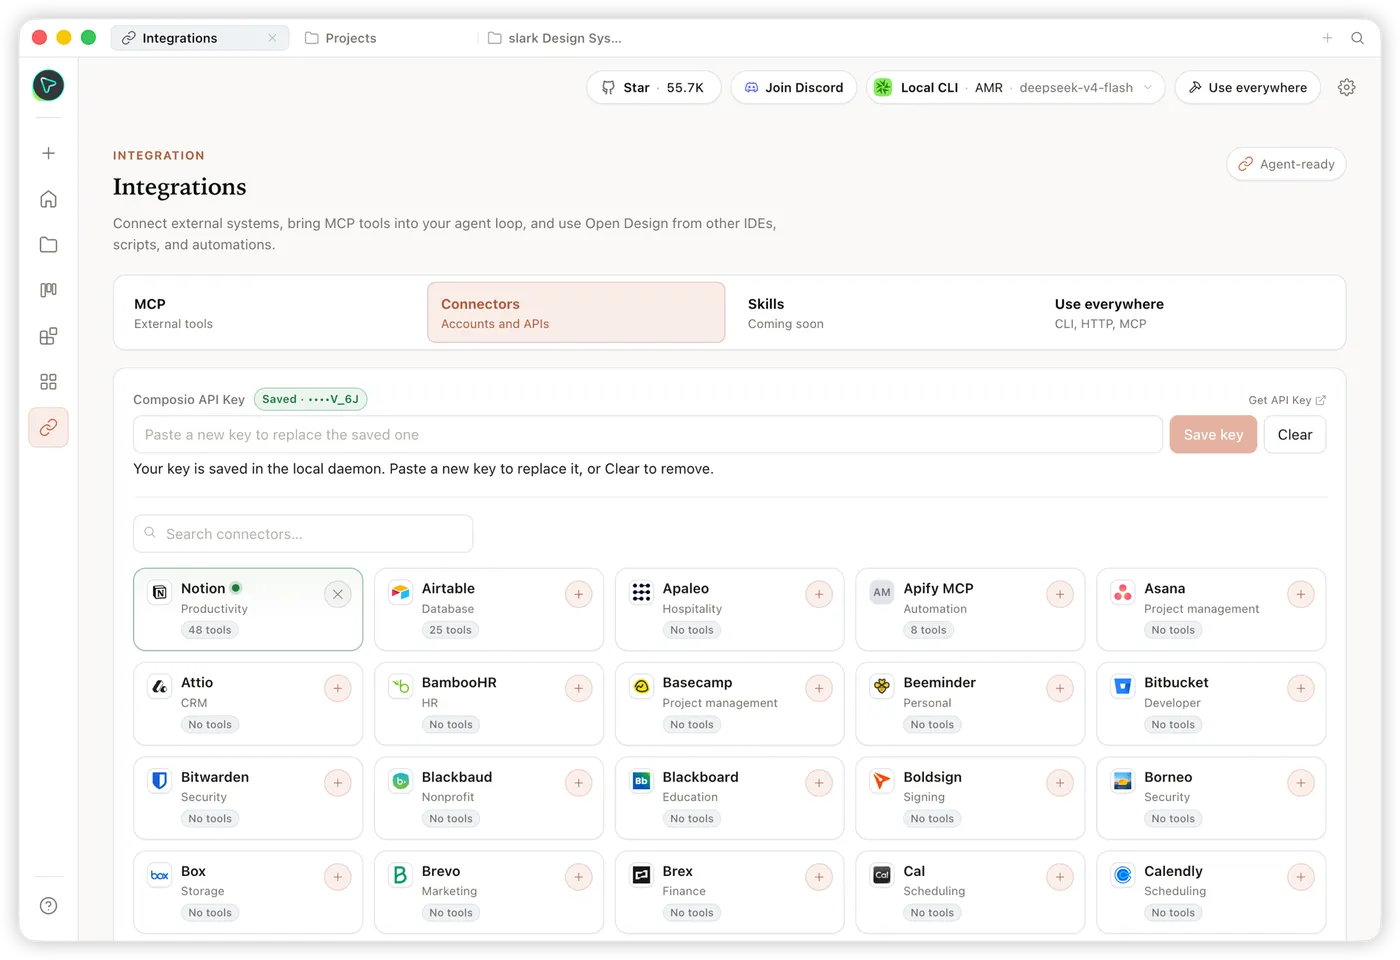Screen dimensions: 1400x960
Task: Open the help question mark icon
Action: 48,906
